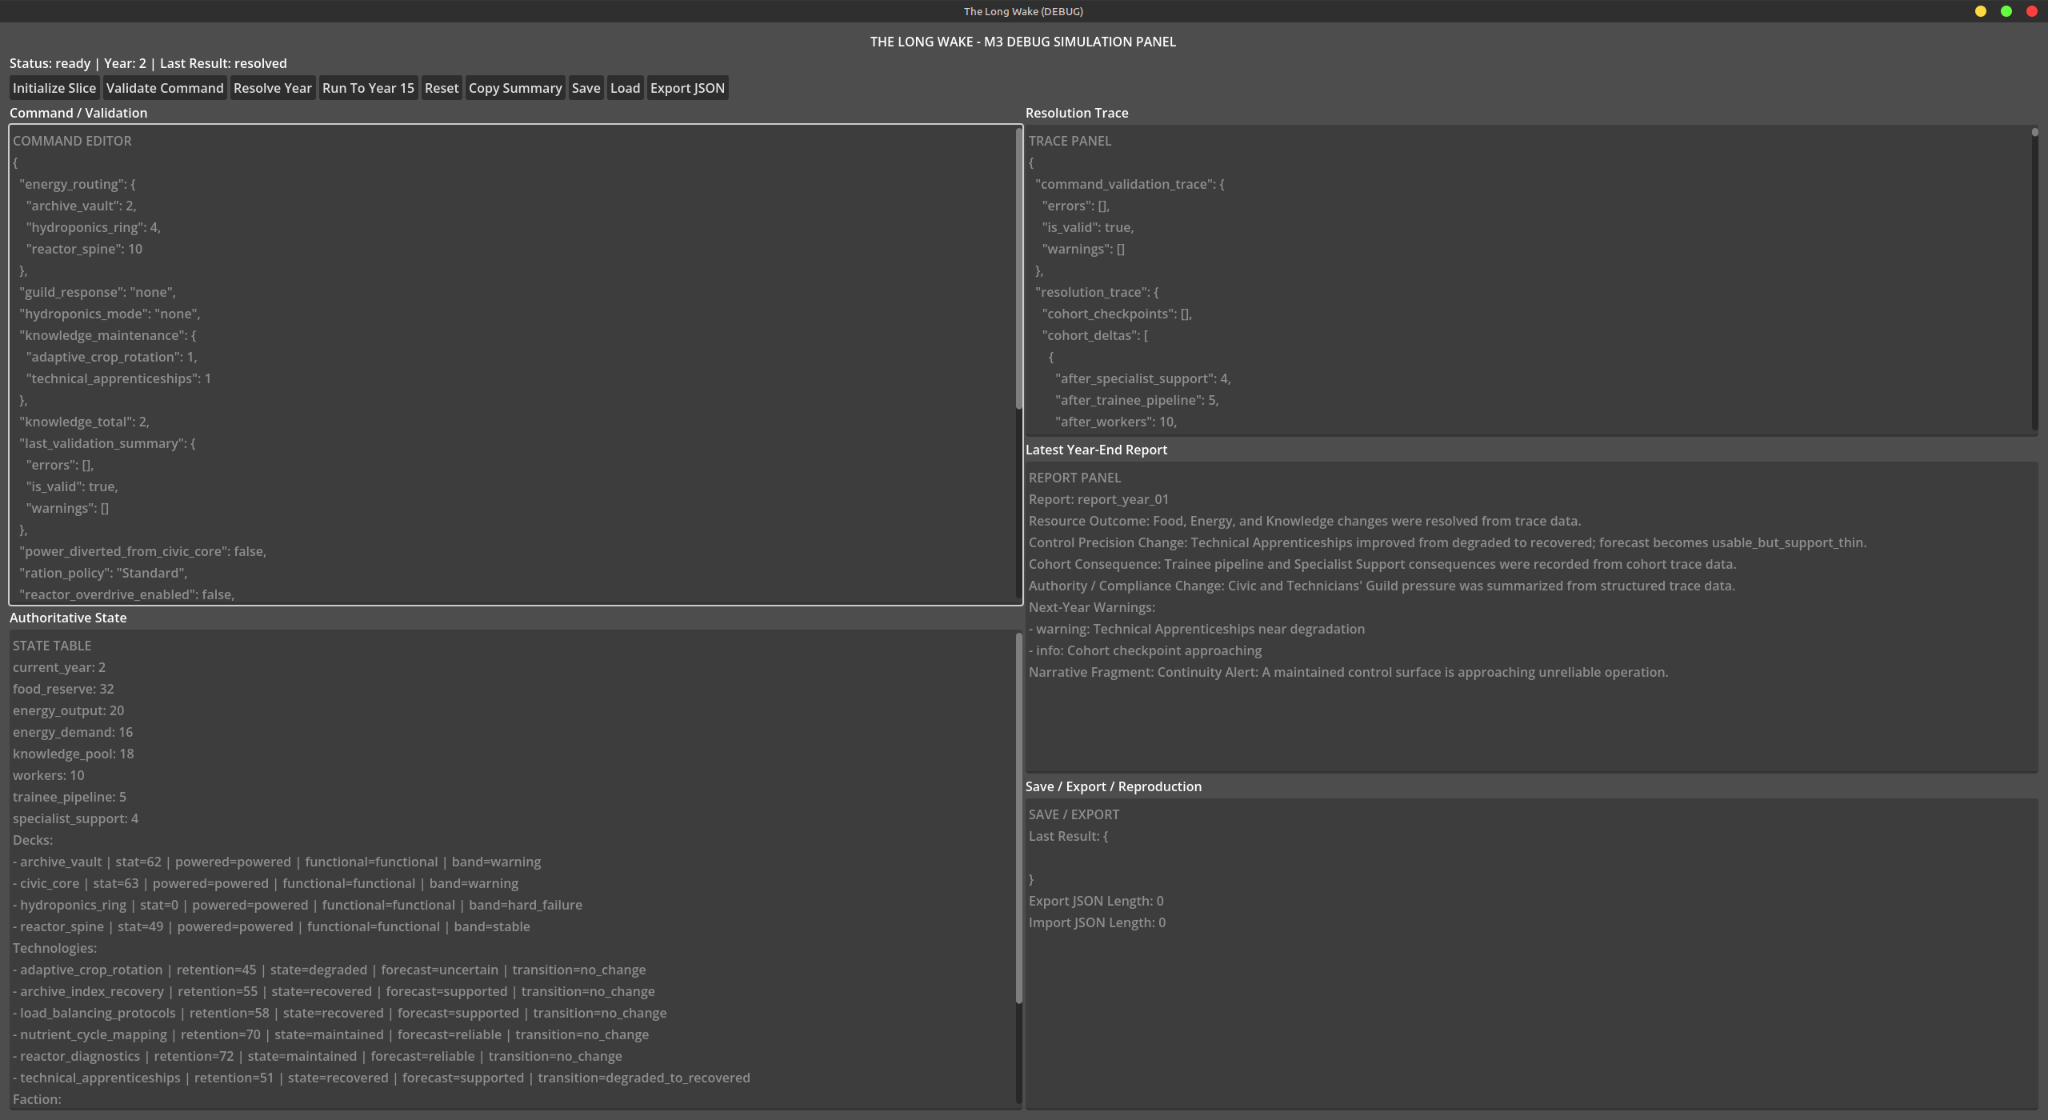Click the hydroponics_ring hard_failure deck row
The width and height of the screenshot is (2048, 1120).
coord(297,905)
